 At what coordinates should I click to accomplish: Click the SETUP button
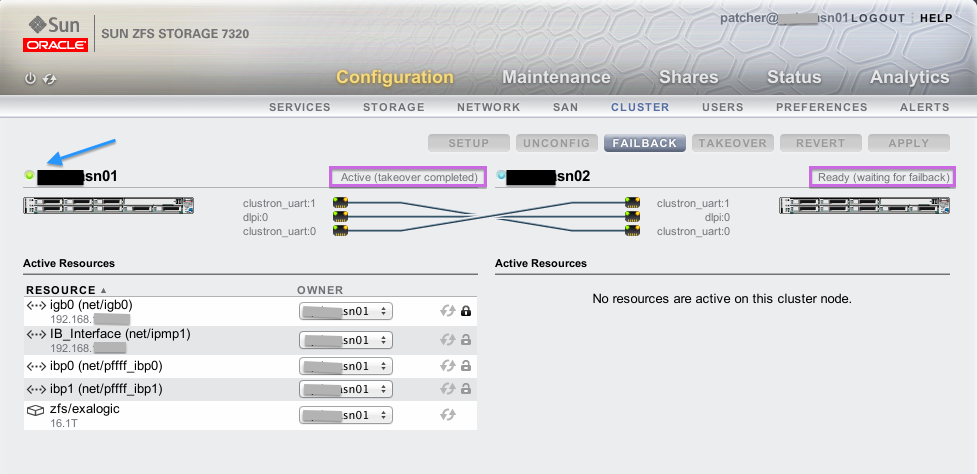[x=469, y=143]
